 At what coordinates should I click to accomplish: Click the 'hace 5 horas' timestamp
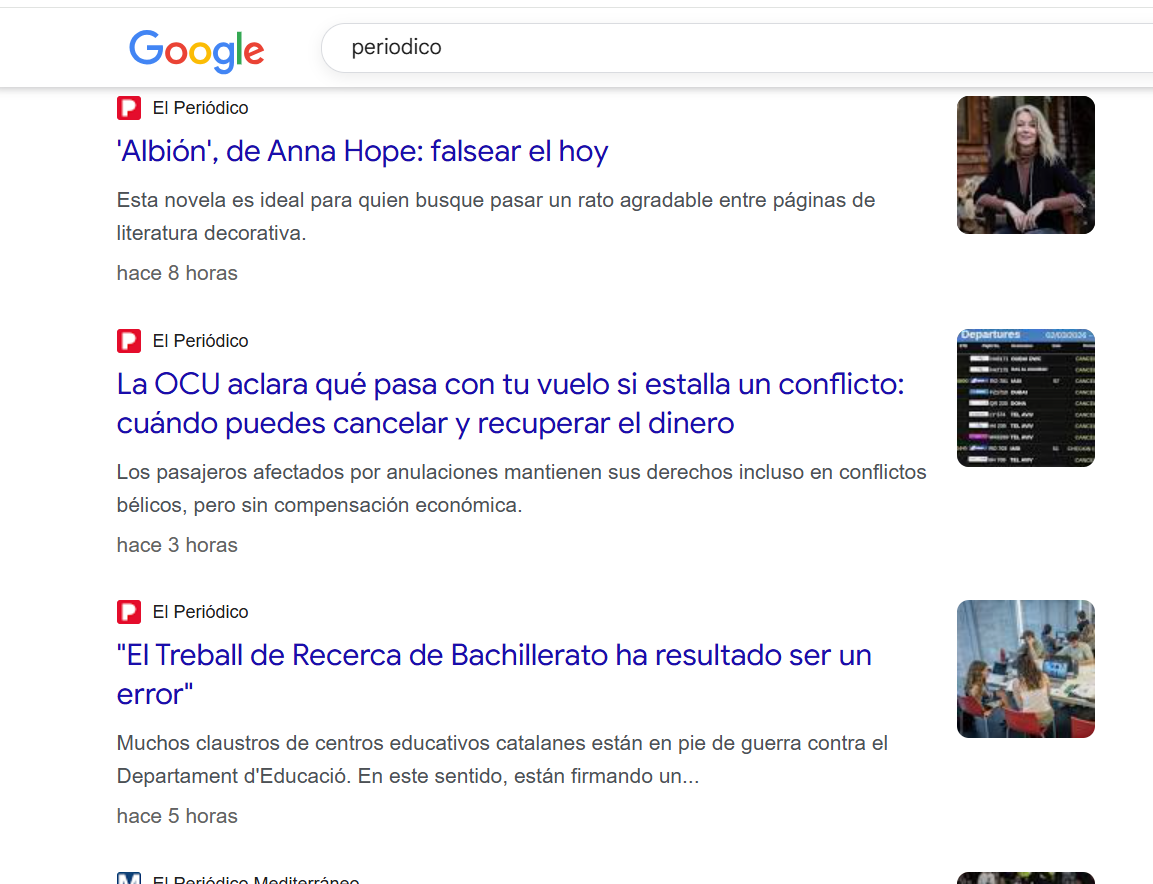coord(177,816)
